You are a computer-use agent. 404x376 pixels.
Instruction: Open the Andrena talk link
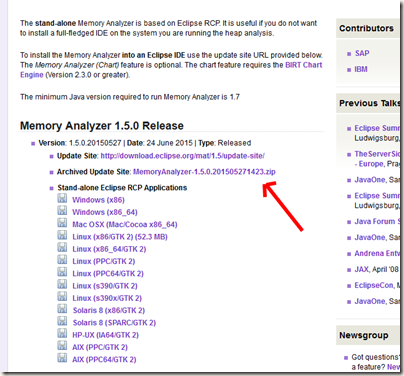[x=377, y=254]
